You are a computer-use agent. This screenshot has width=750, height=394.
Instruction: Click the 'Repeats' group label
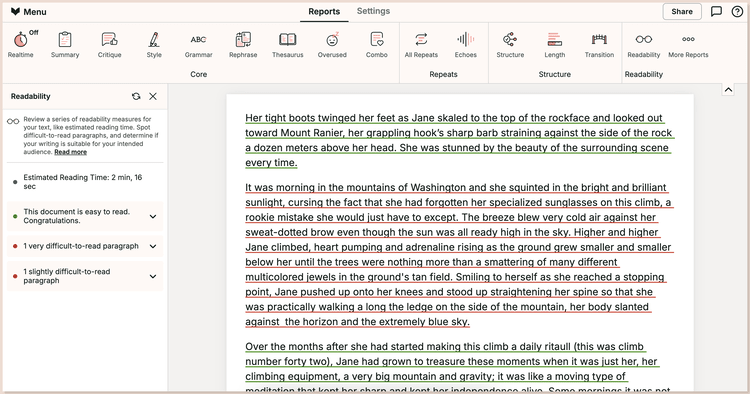tap(443, 74)
